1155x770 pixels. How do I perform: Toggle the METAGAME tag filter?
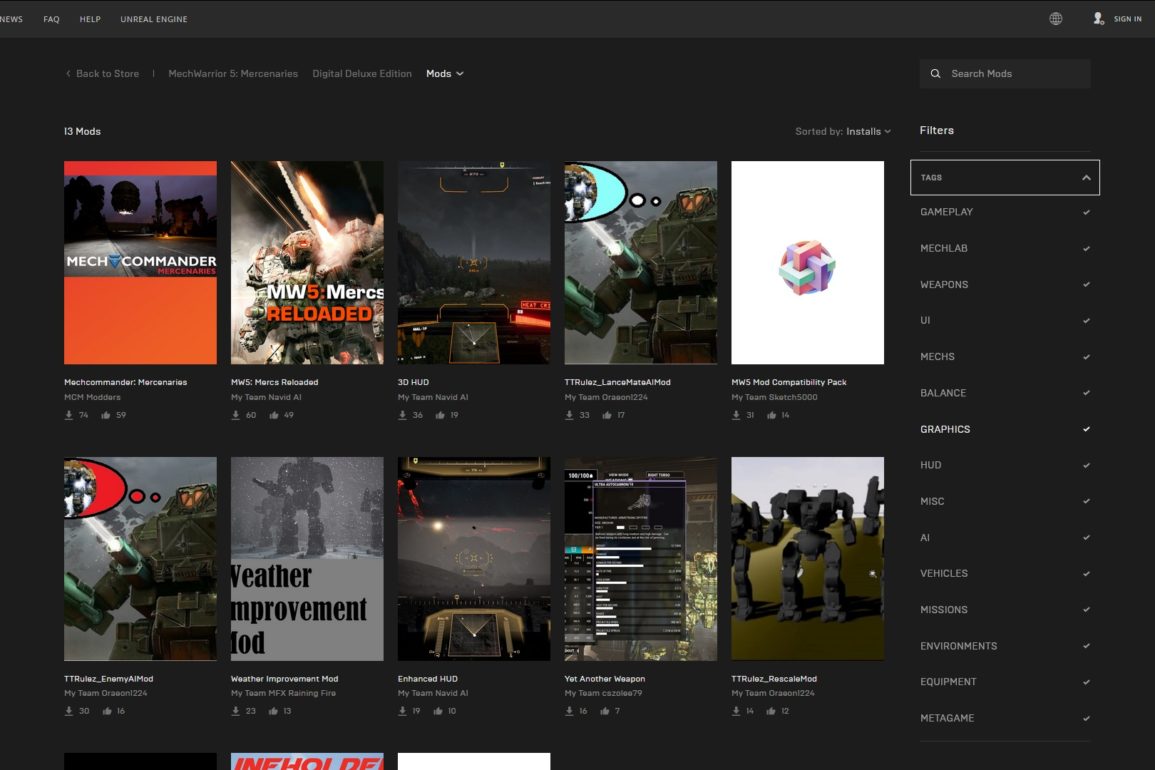[x=1005, y=718]
